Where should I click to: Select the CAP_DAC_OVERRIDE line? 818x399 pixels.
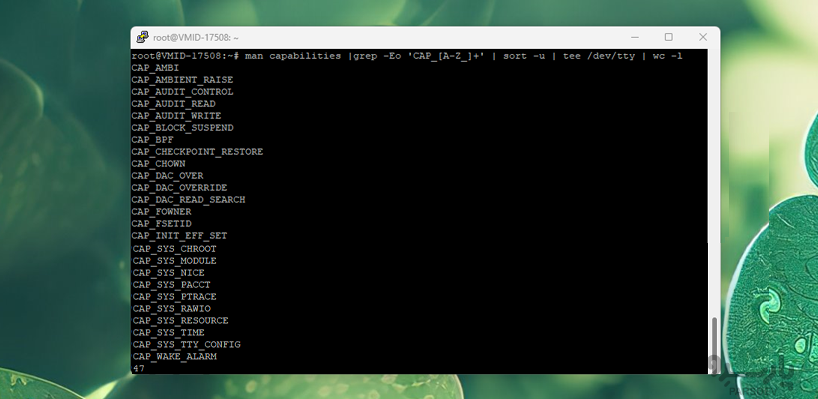click(x=179, y=188)
